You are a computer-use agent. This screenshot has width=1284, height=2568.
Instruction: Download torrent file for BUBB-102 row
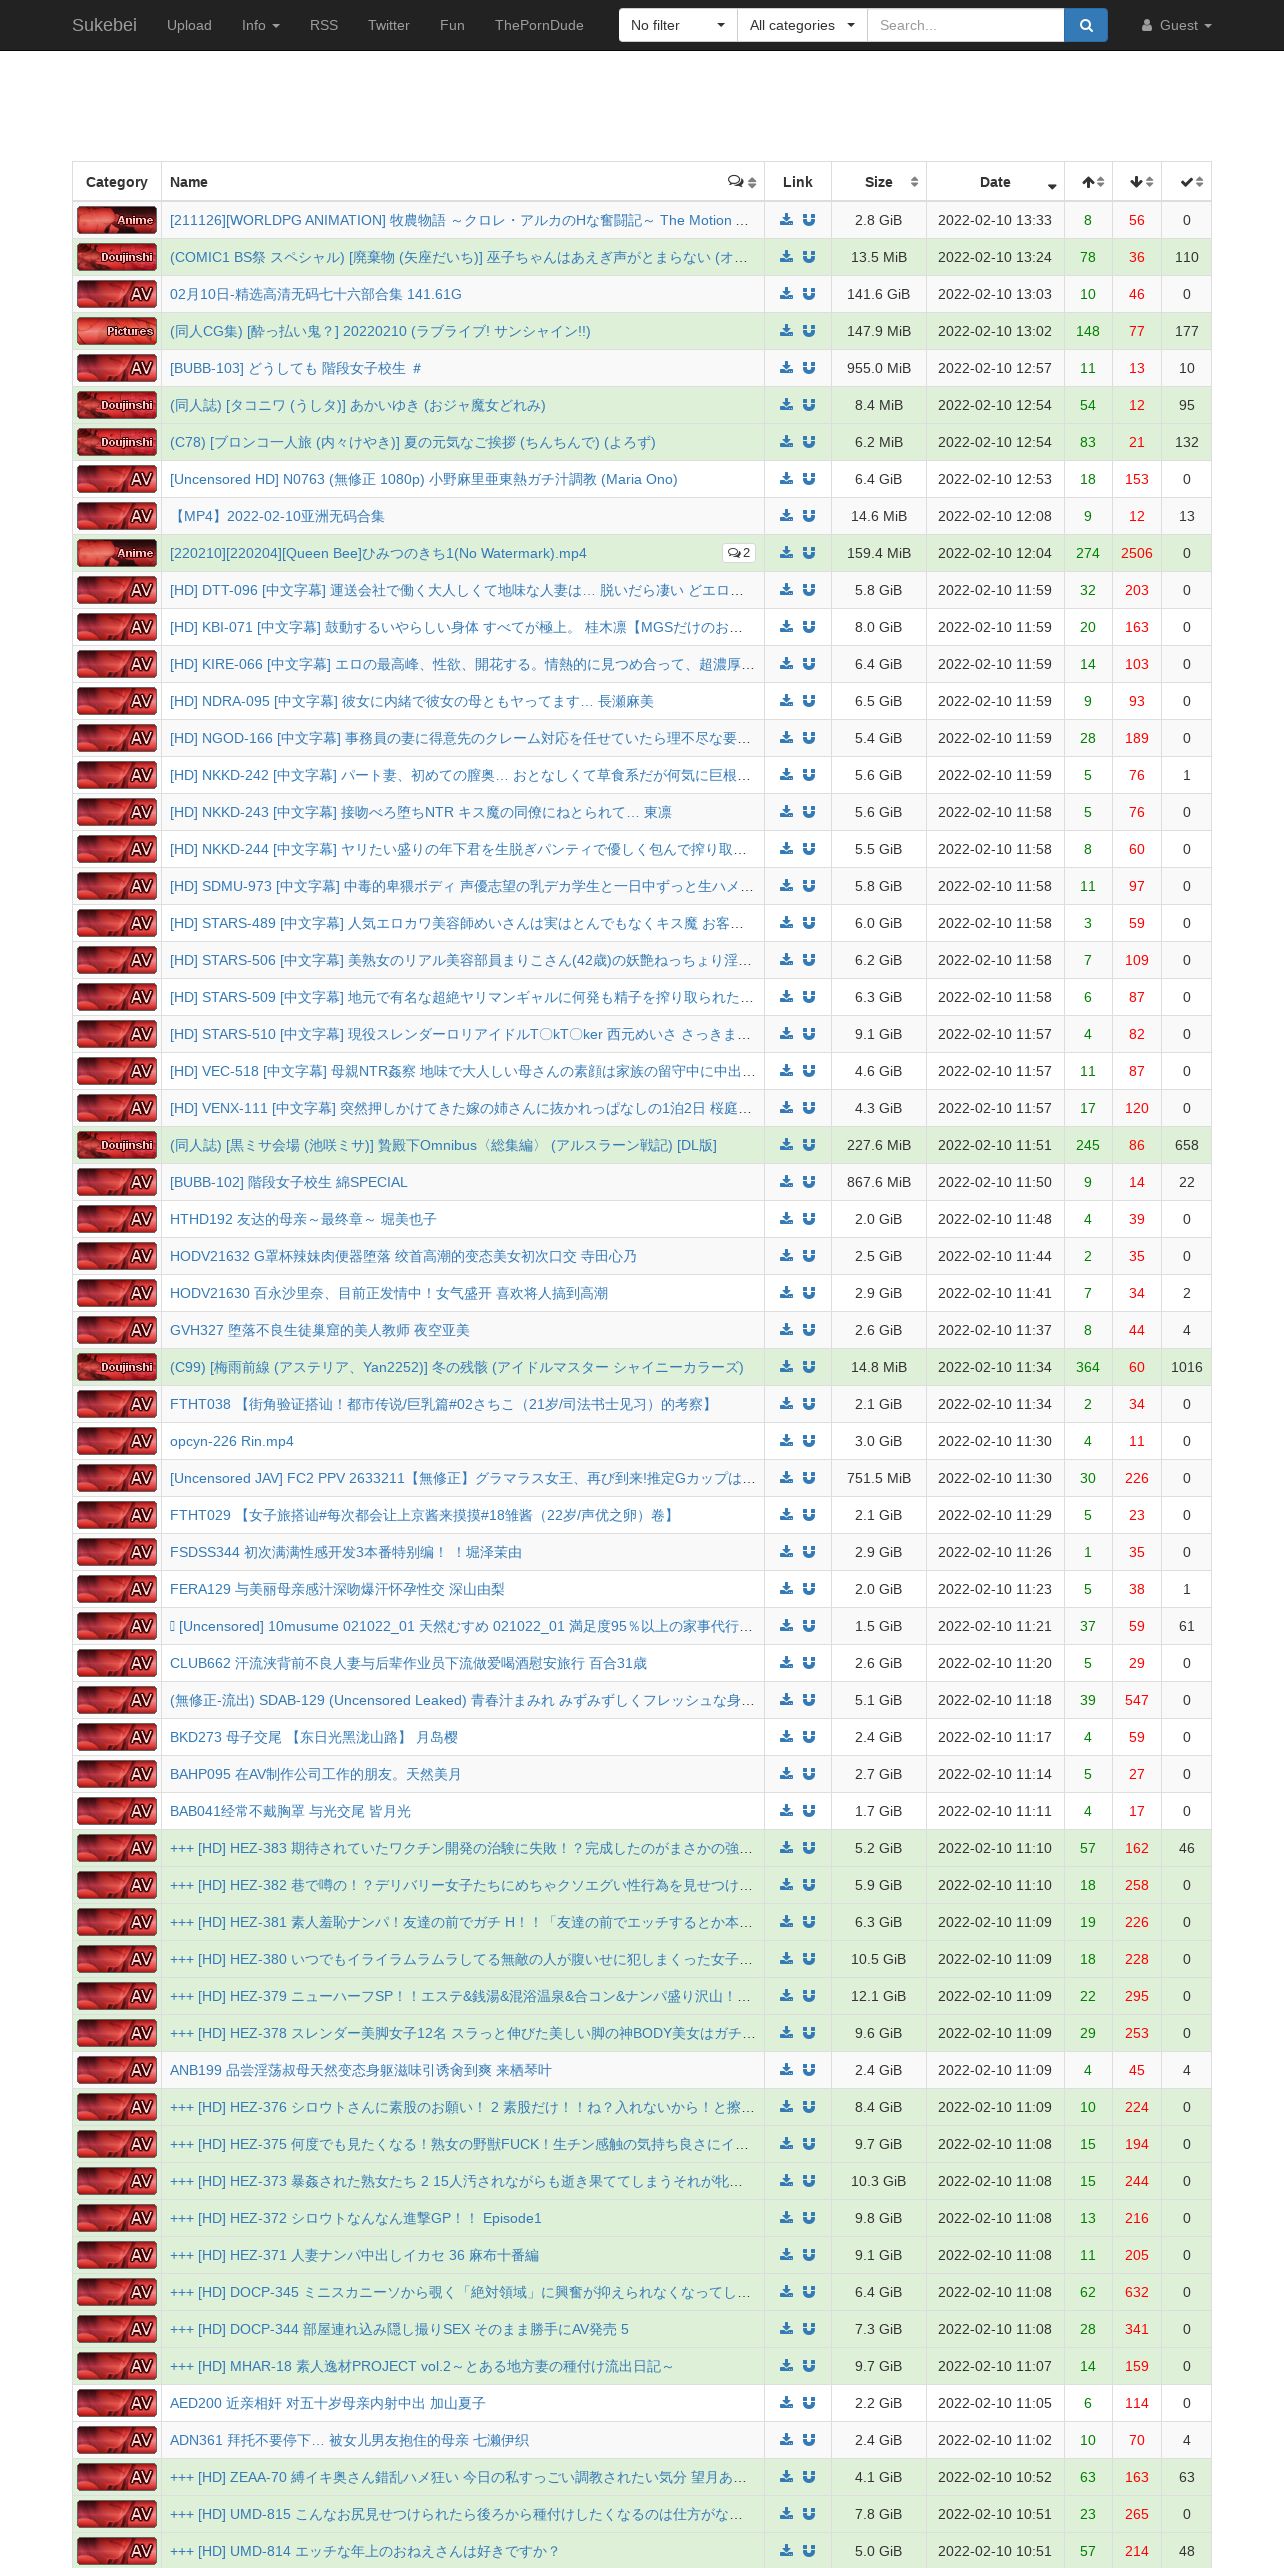(x=787, y=1182)
